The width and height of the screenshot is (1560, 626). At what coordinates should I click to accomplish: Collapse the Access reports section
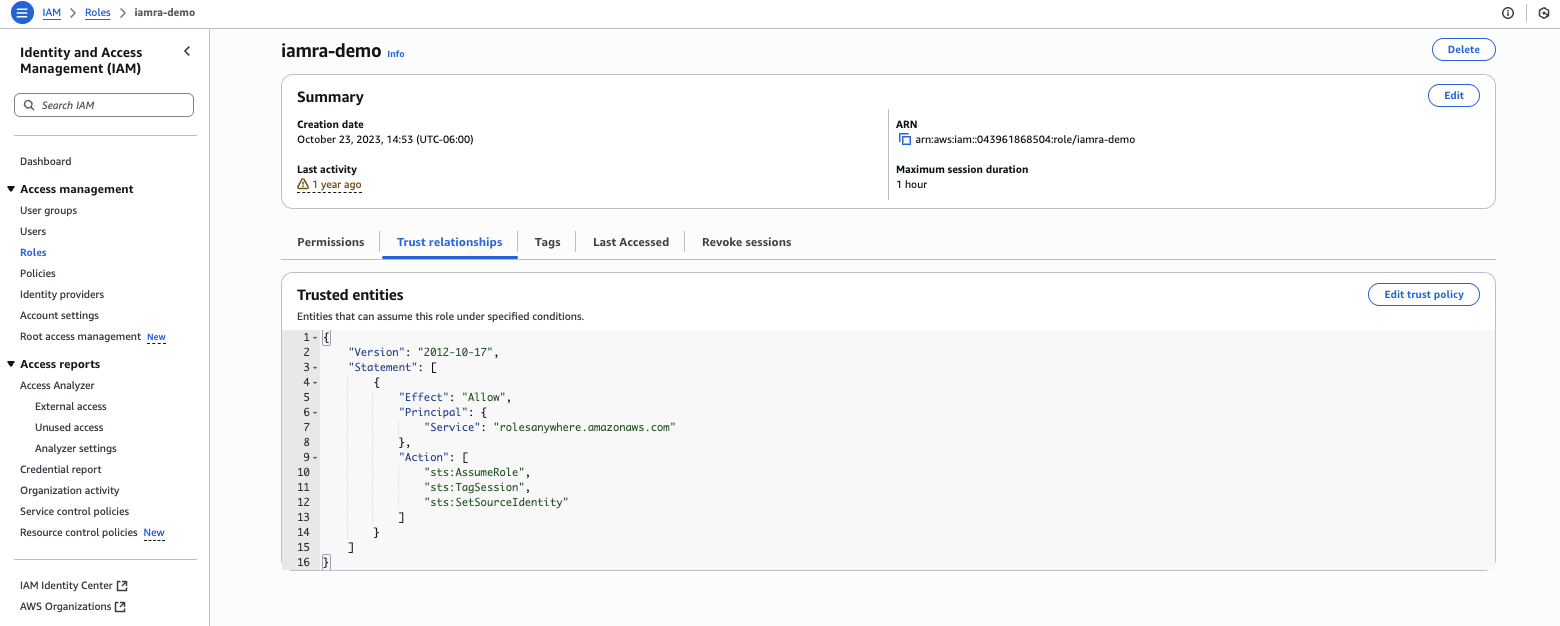pyautogui.click(x=11, y=363)
